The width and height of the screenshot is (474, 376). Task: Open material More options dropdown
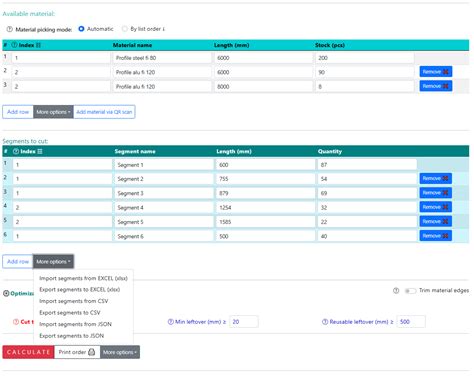click(53, 112)
